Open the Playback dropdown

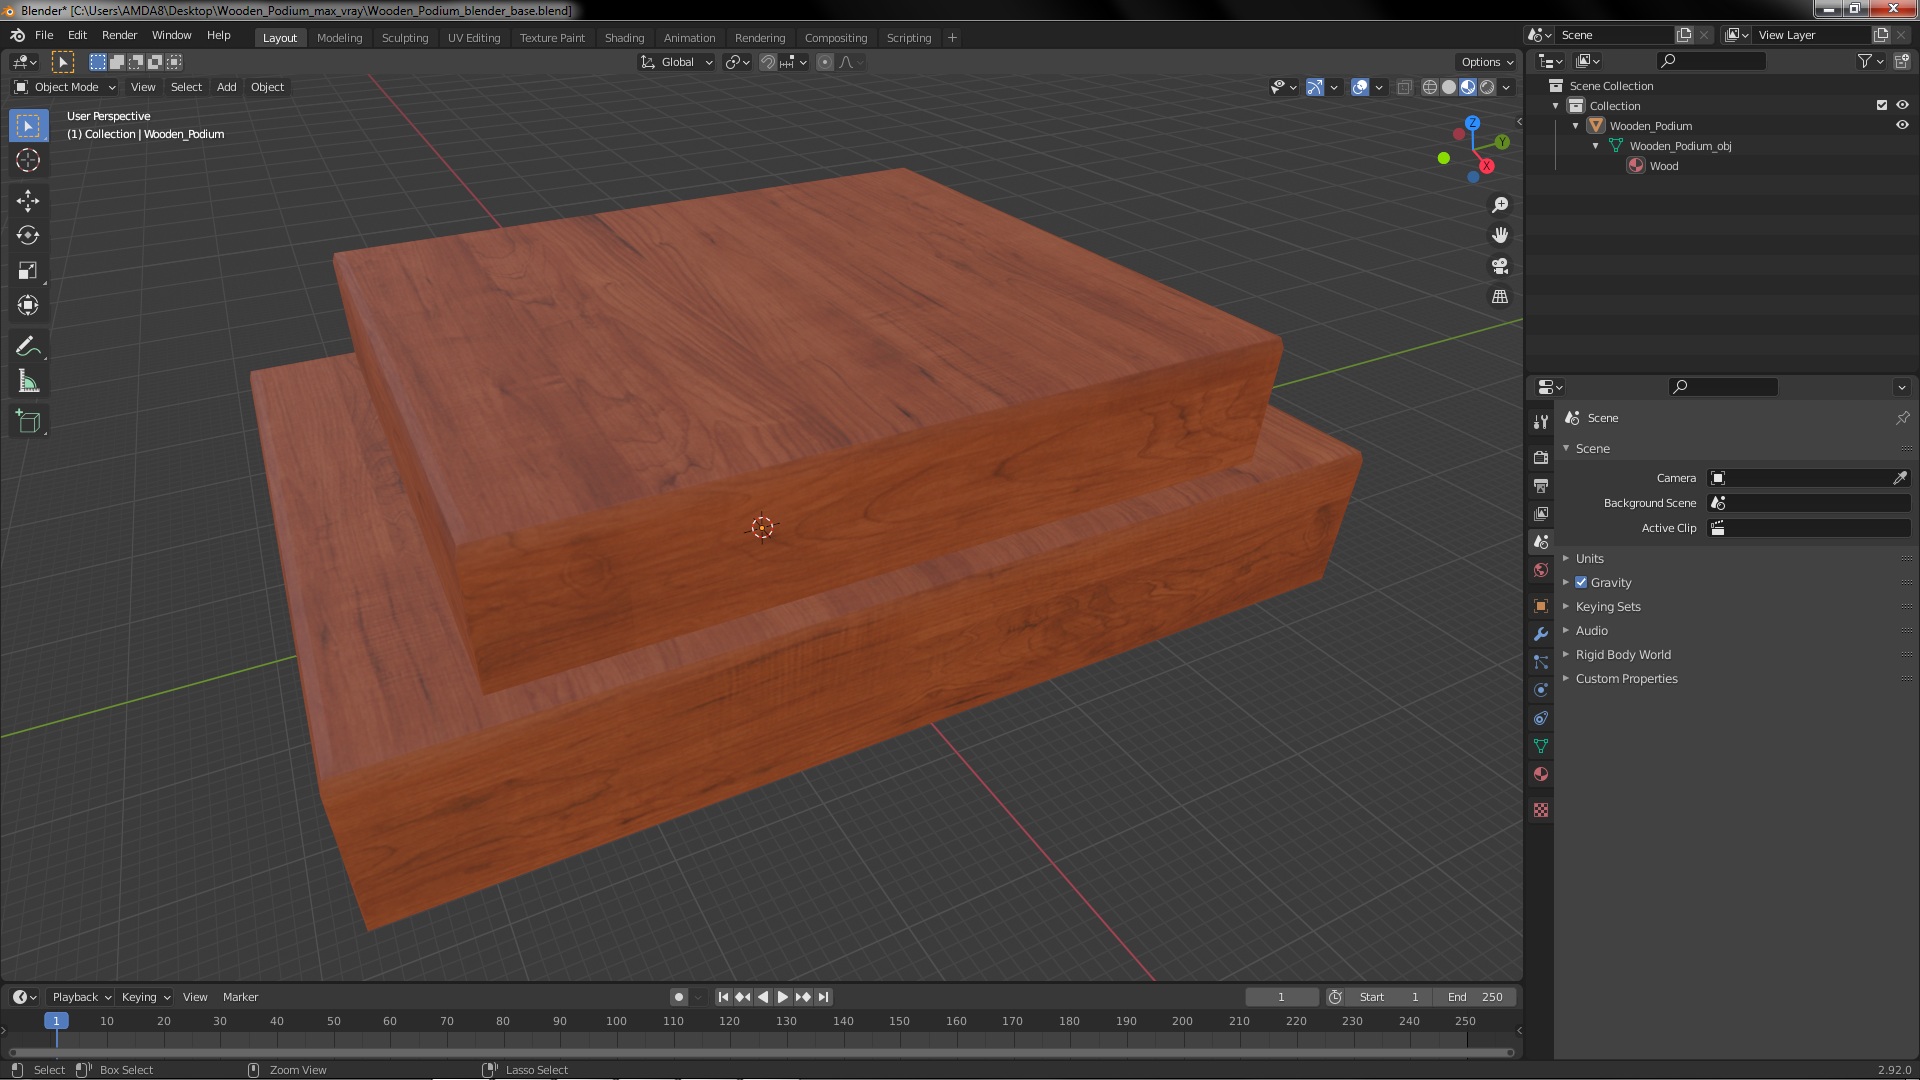(x=81, y=997)
